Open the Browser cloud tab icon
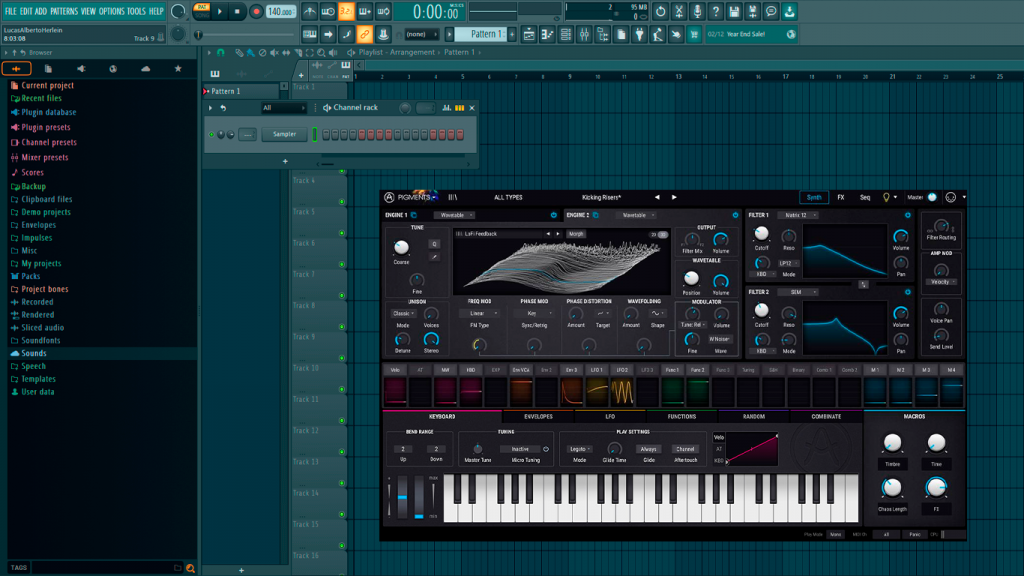This screenshot has width=1024, height=576. pyautogui.click(x=146, y=69)
